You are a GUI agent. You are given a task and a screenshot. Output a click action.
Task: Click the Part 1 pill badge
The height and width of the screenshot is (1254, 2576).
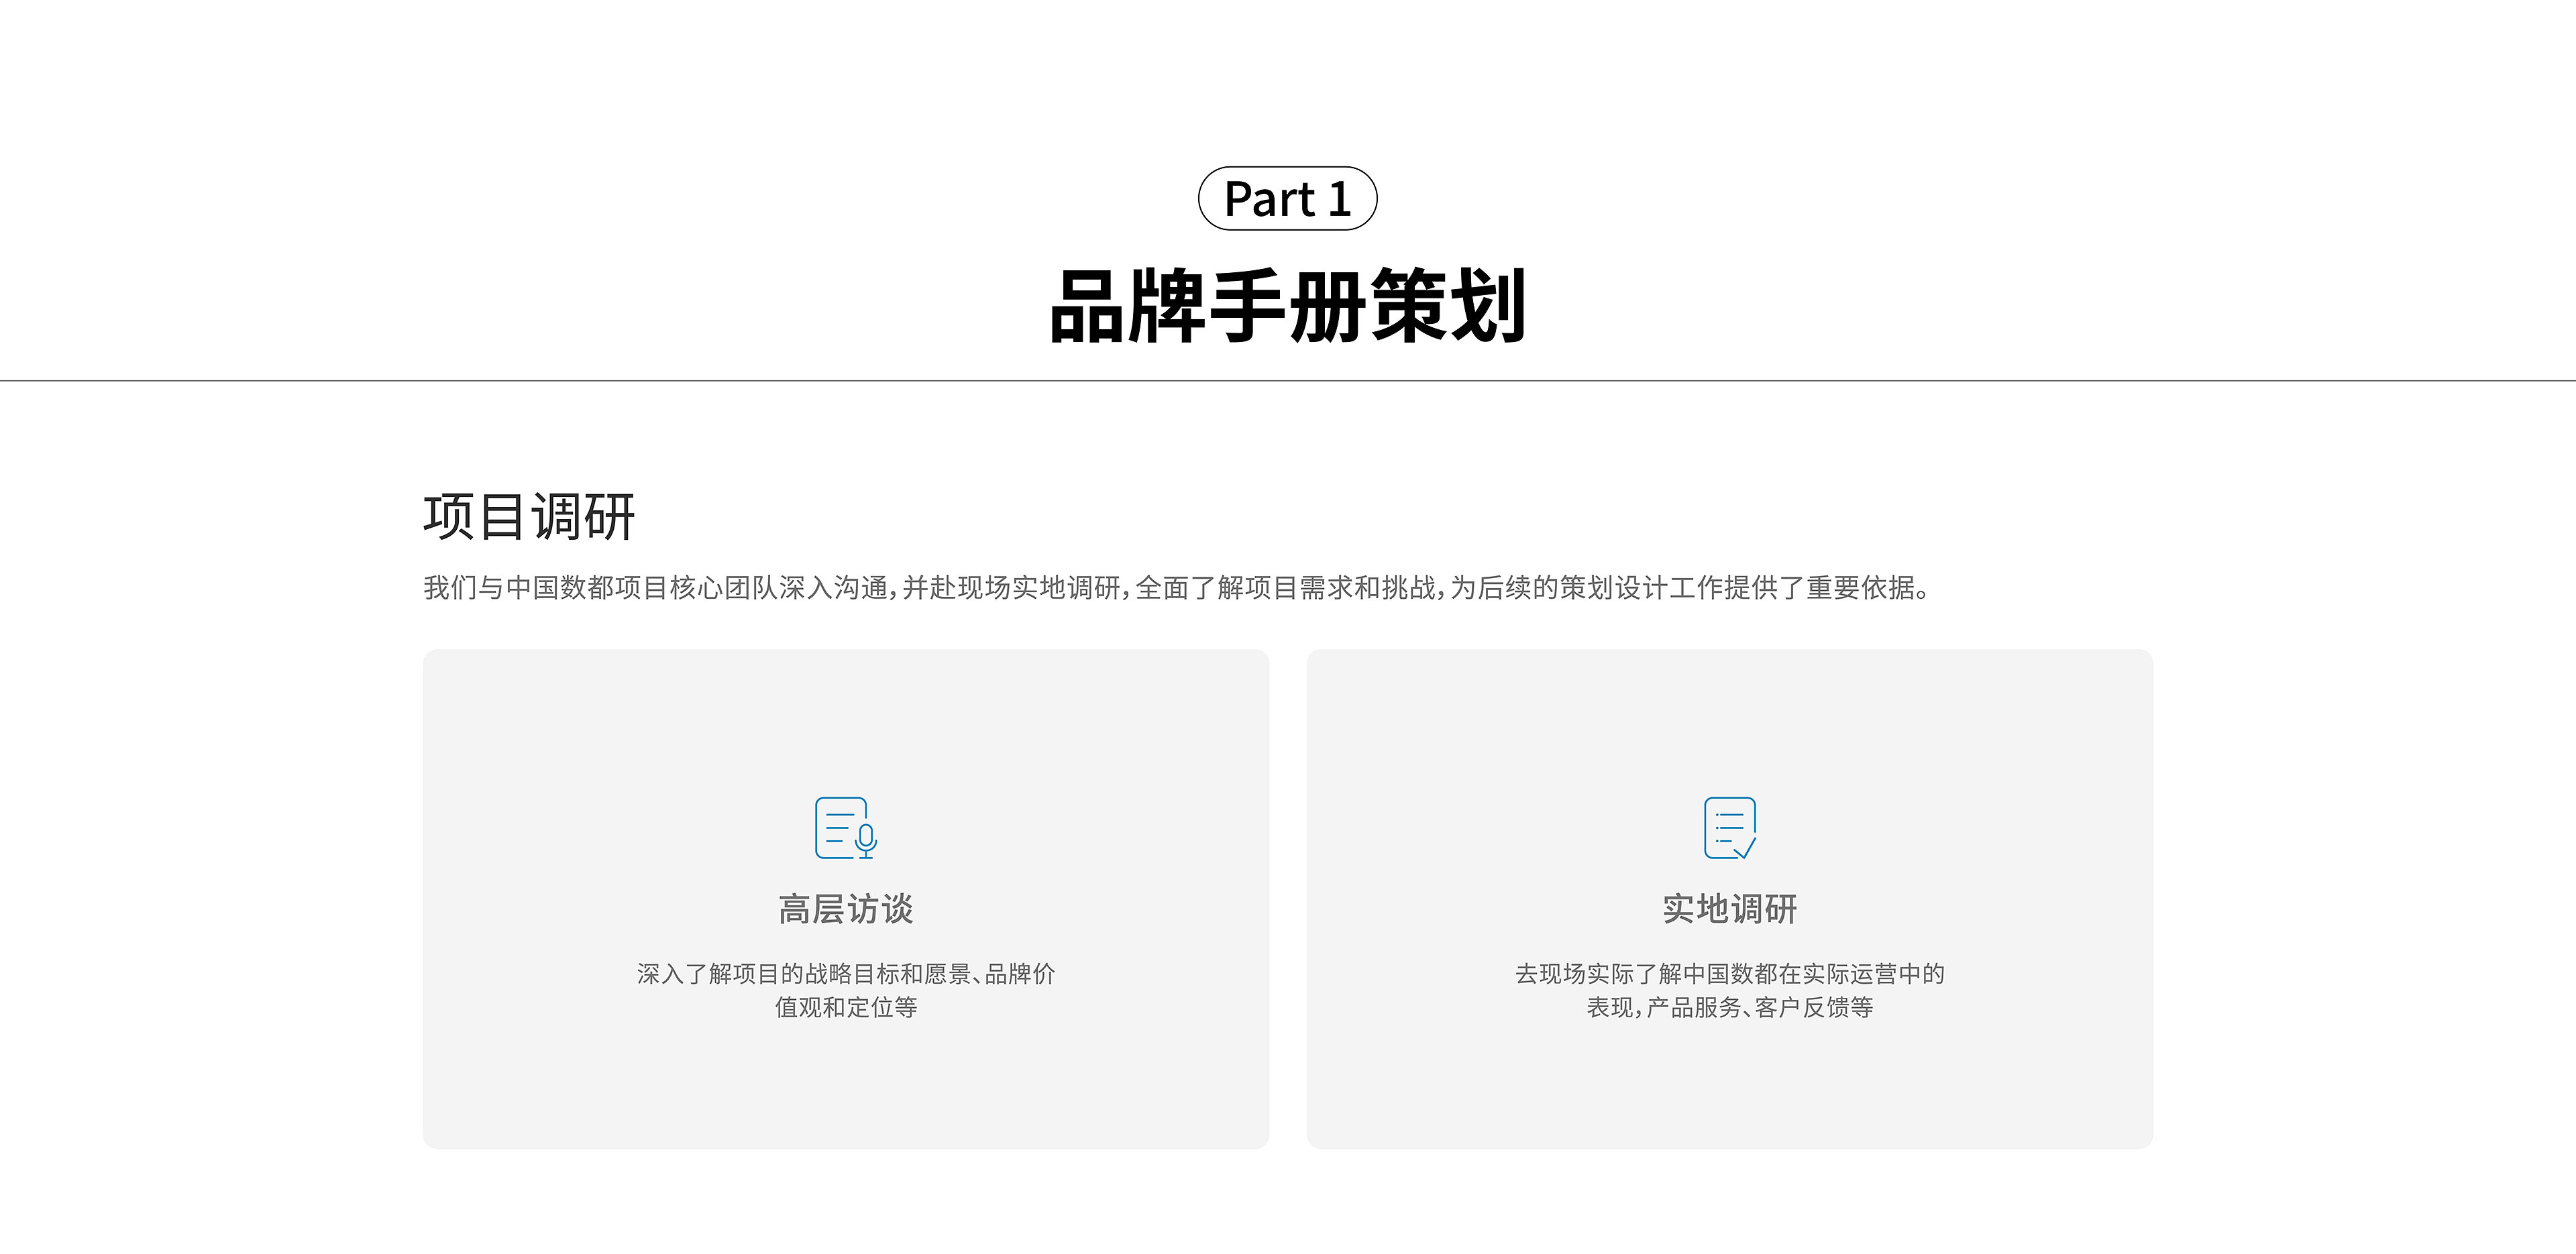click(1287, 198)
